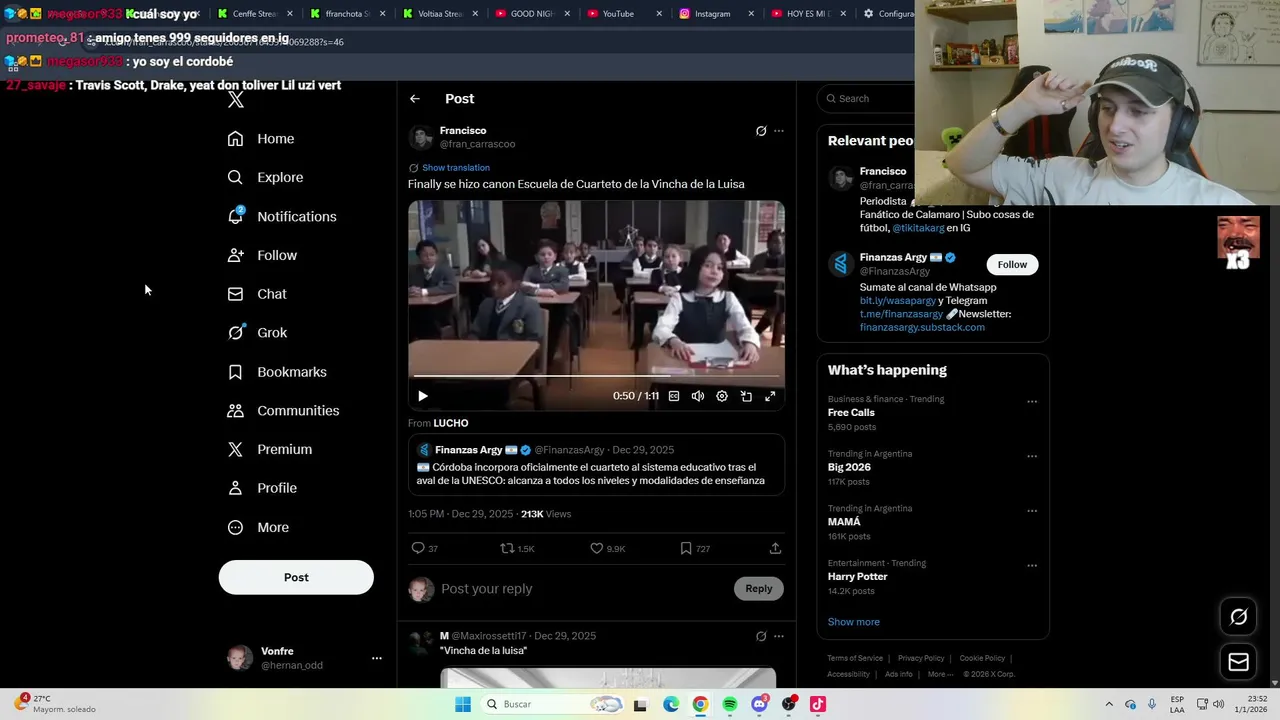
Task: Open finanzasargy.substack.com link
Action: click(922, 328)
